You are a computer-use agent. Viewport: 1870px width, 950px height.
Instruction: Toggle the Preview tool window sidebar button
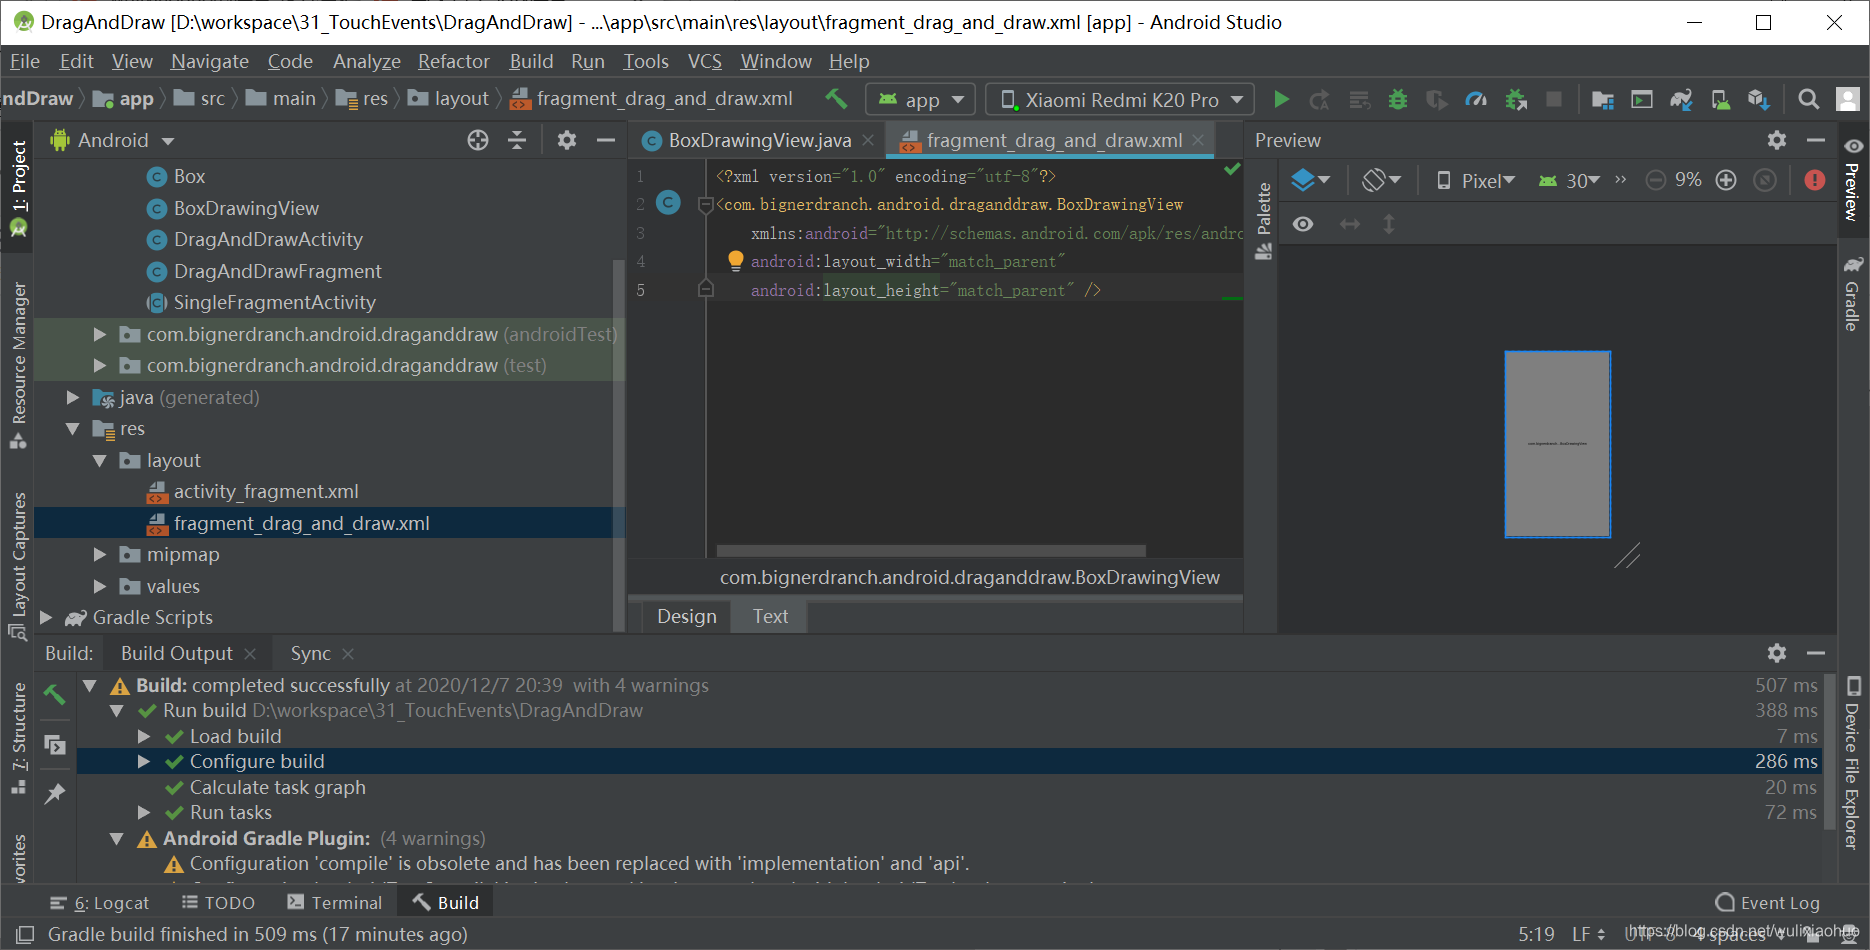[x=1853, y=180]
